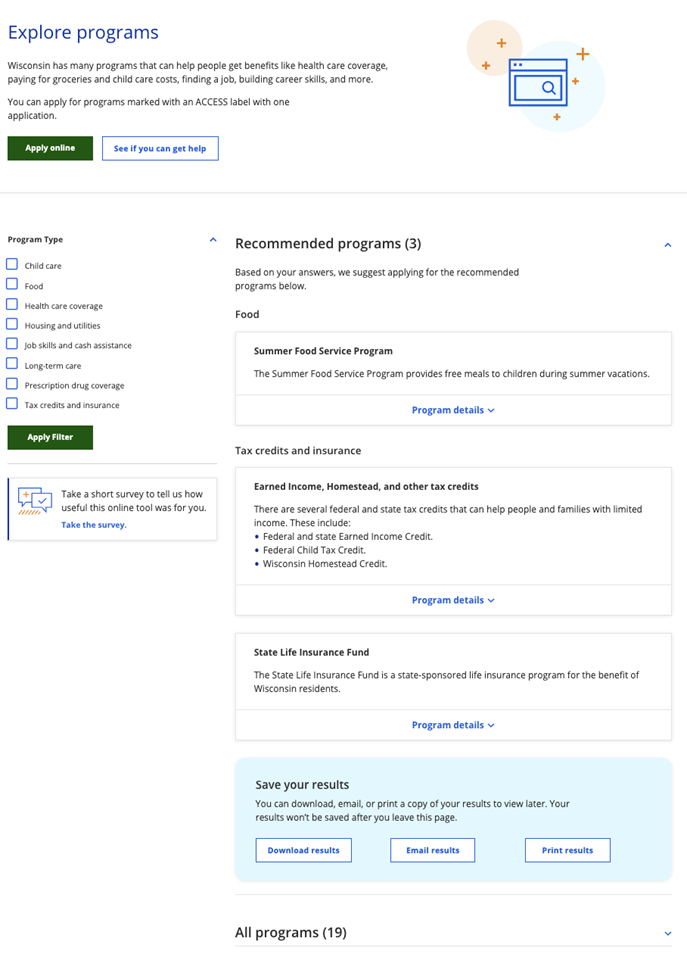Open the Take the survey link

coord(94,524)
